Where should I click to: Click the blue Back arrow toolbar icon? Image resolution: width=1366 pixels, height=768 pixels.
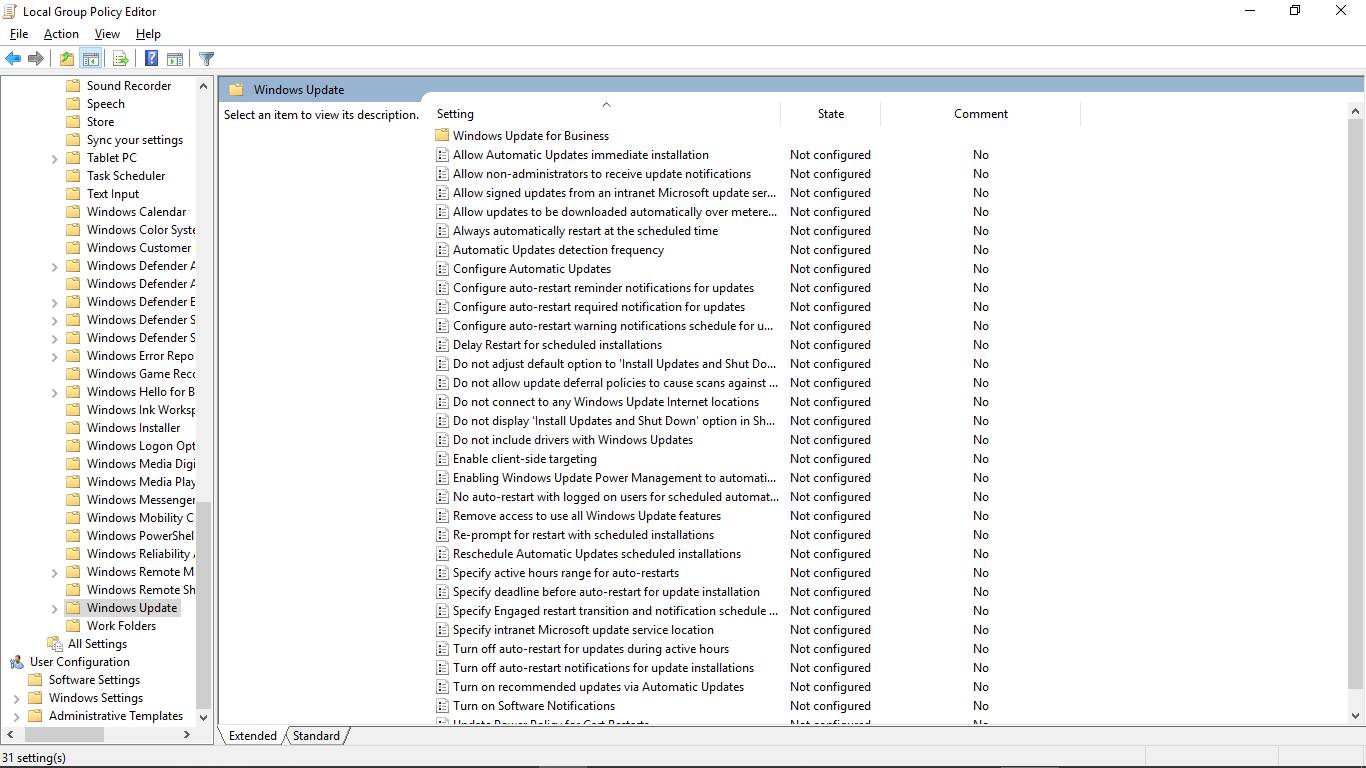click(x=13, y=59)
